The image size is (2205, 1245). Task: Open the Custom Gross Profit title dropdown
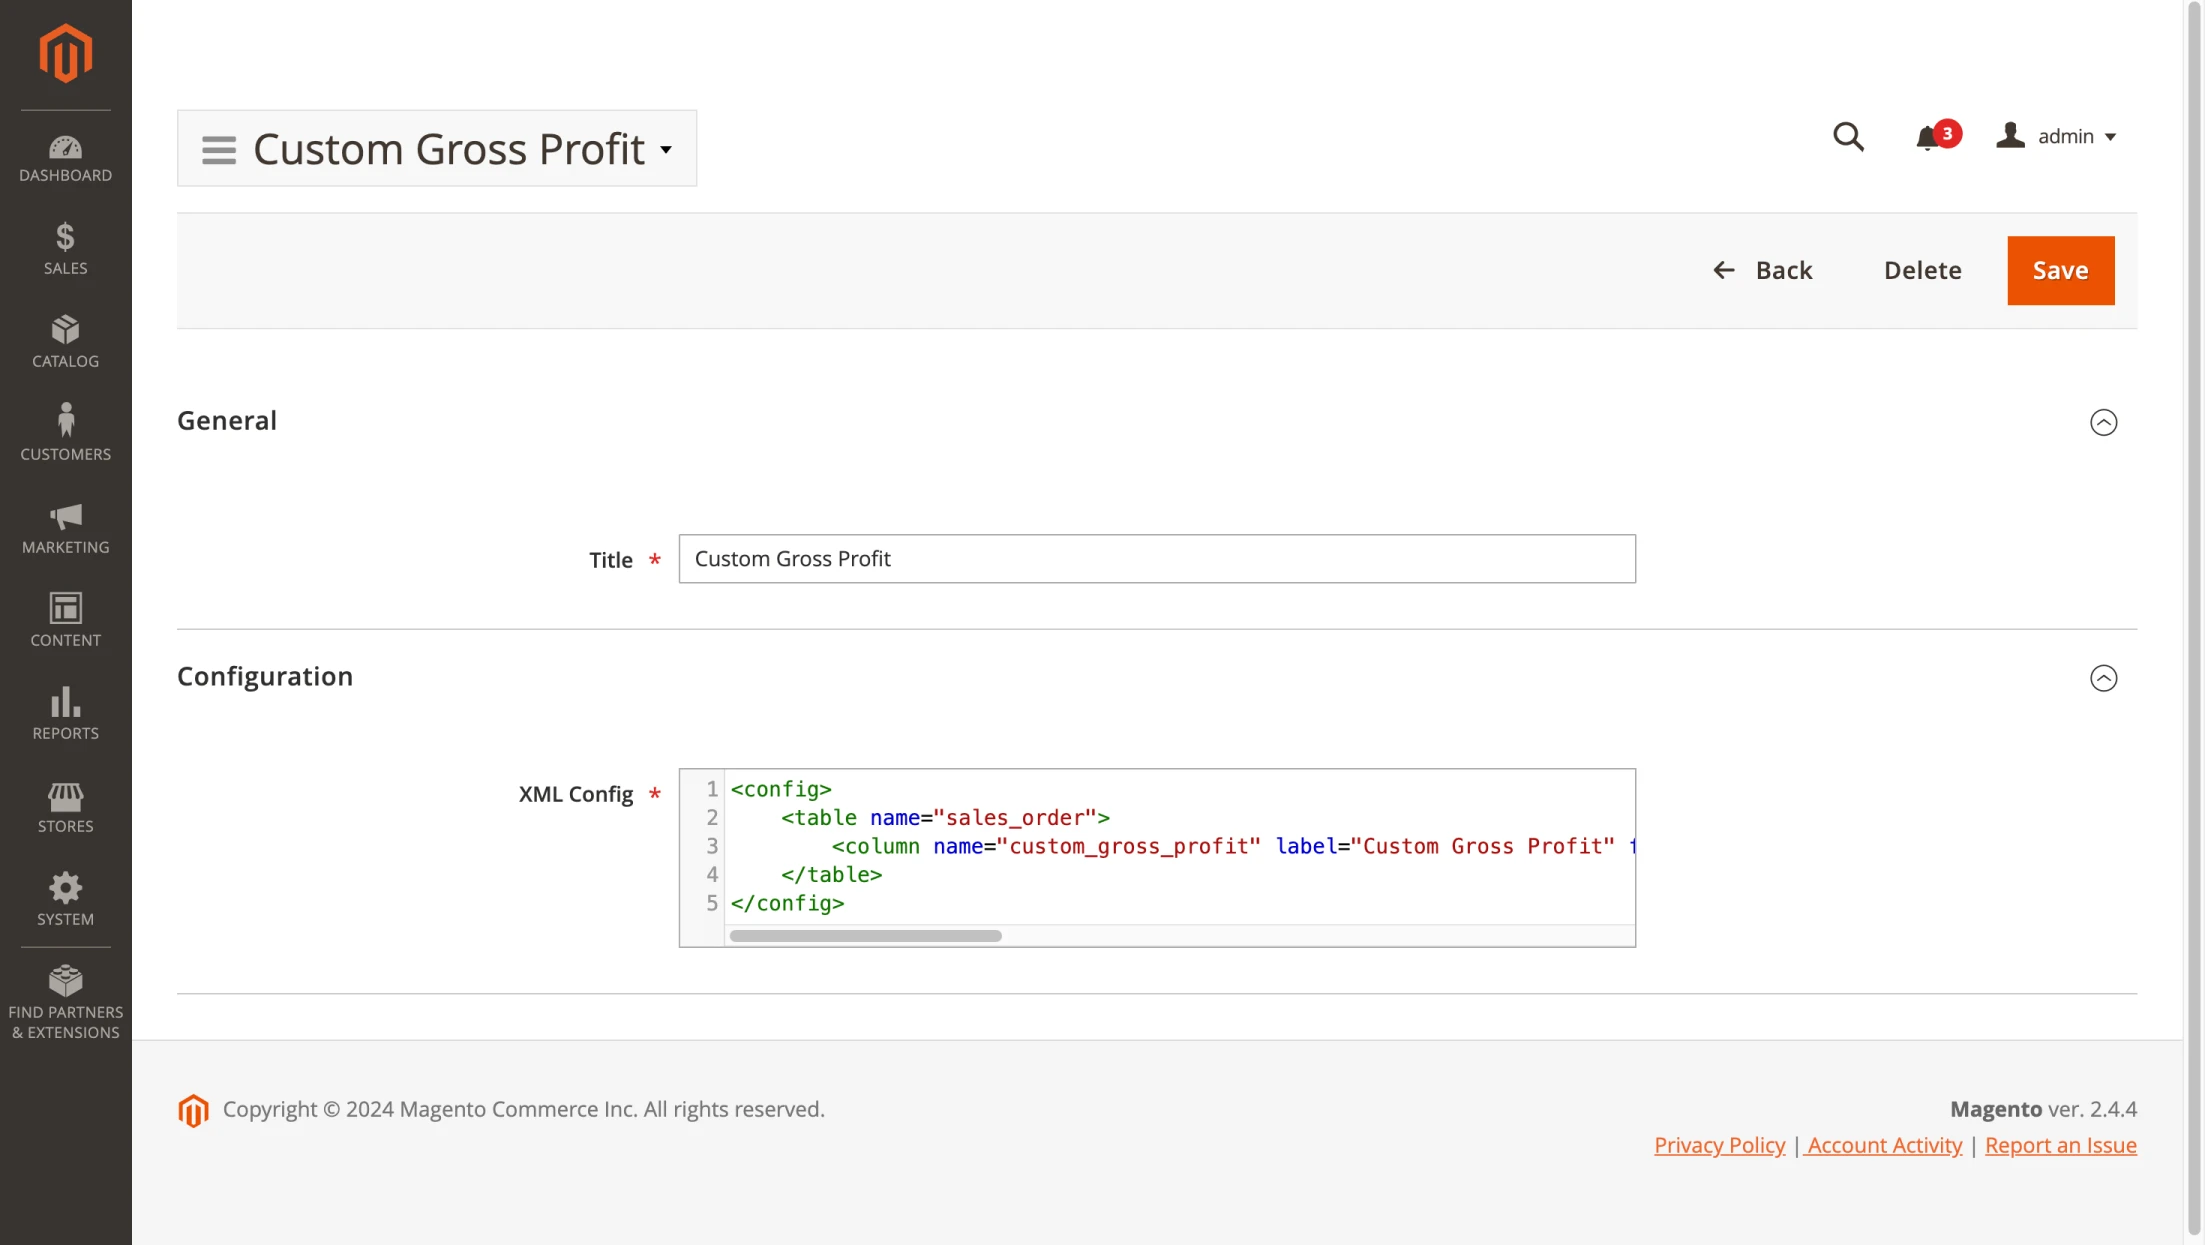pyautogui.click(x=666, y=150)
